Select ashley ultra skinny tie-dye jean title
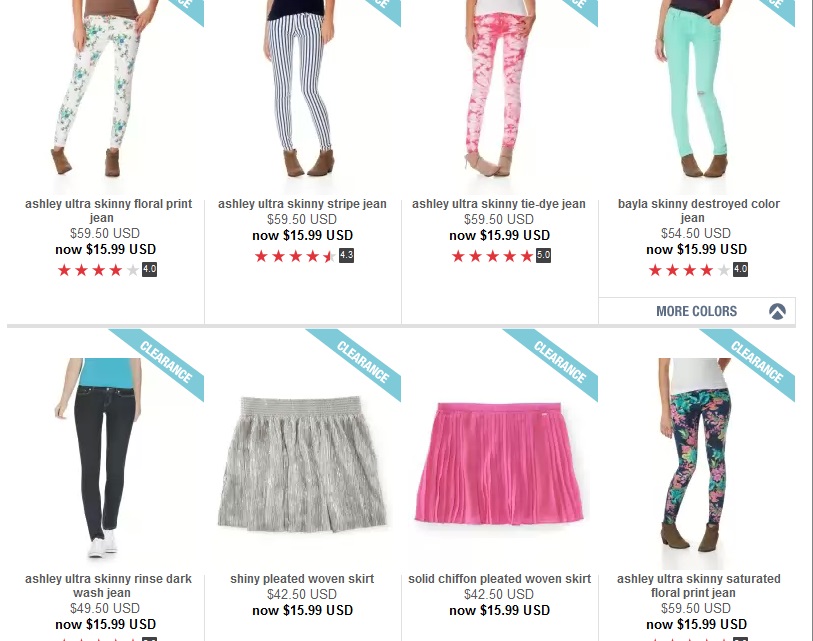The height and width of the screenshot is (641, 813). pyautogui.click(x=499, y=204)
